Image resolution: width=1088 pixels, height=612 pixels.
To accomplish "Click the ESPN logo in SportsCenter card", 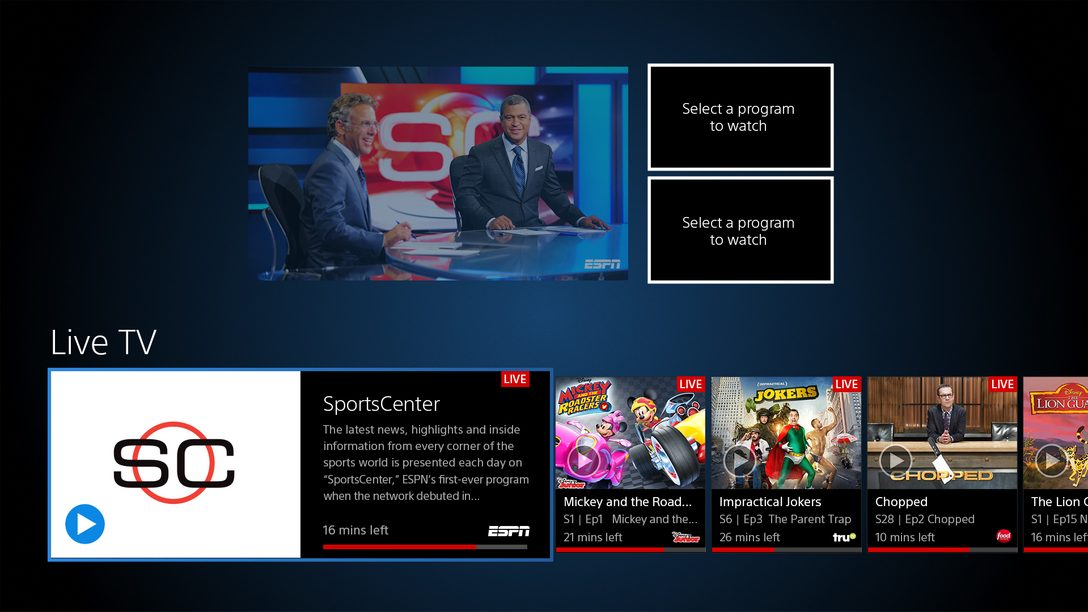I will pos(508,531).
